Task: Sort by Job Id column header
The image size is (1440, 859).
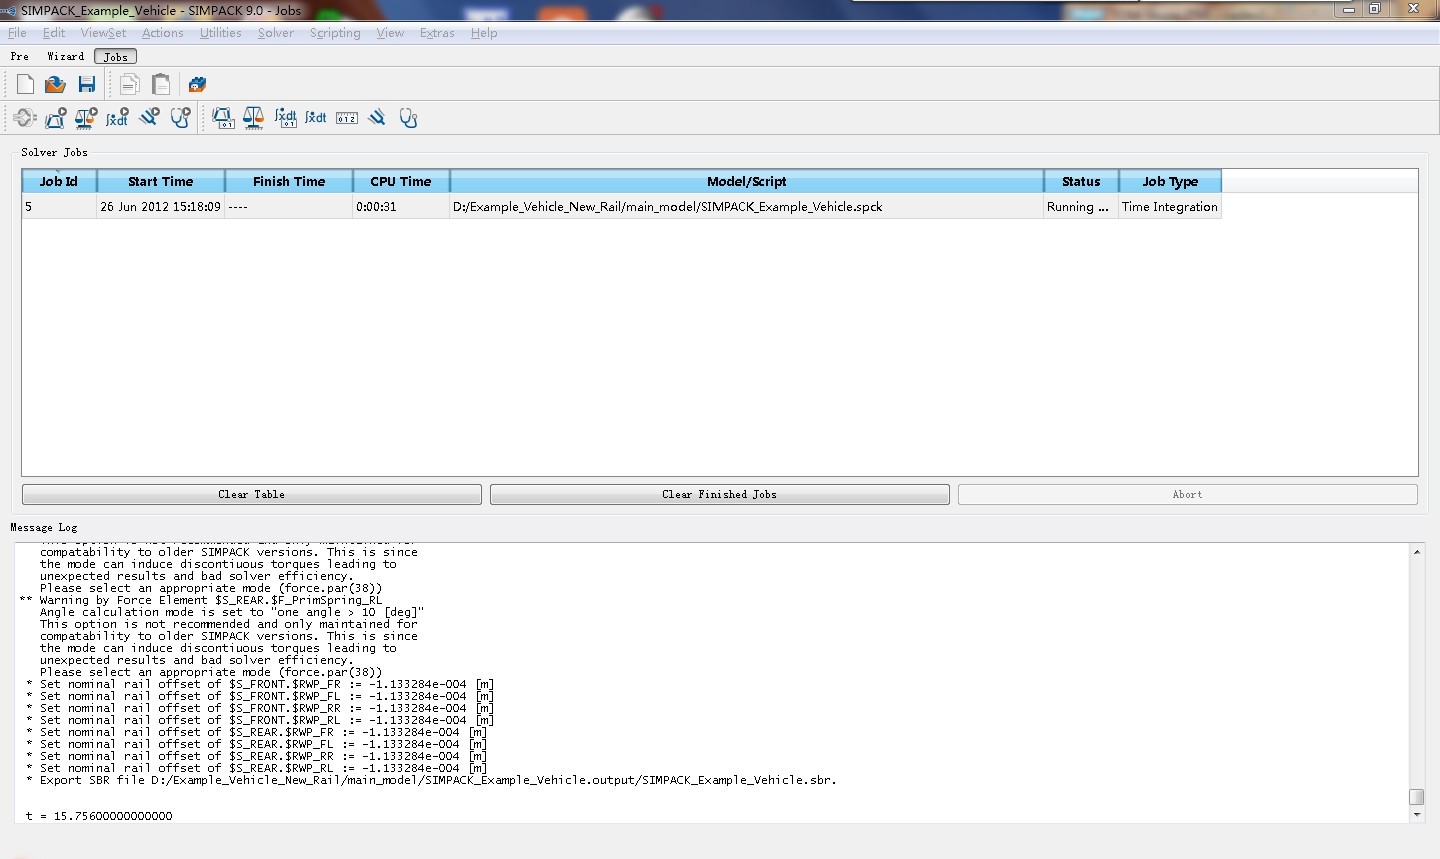Action: (59, 181)
